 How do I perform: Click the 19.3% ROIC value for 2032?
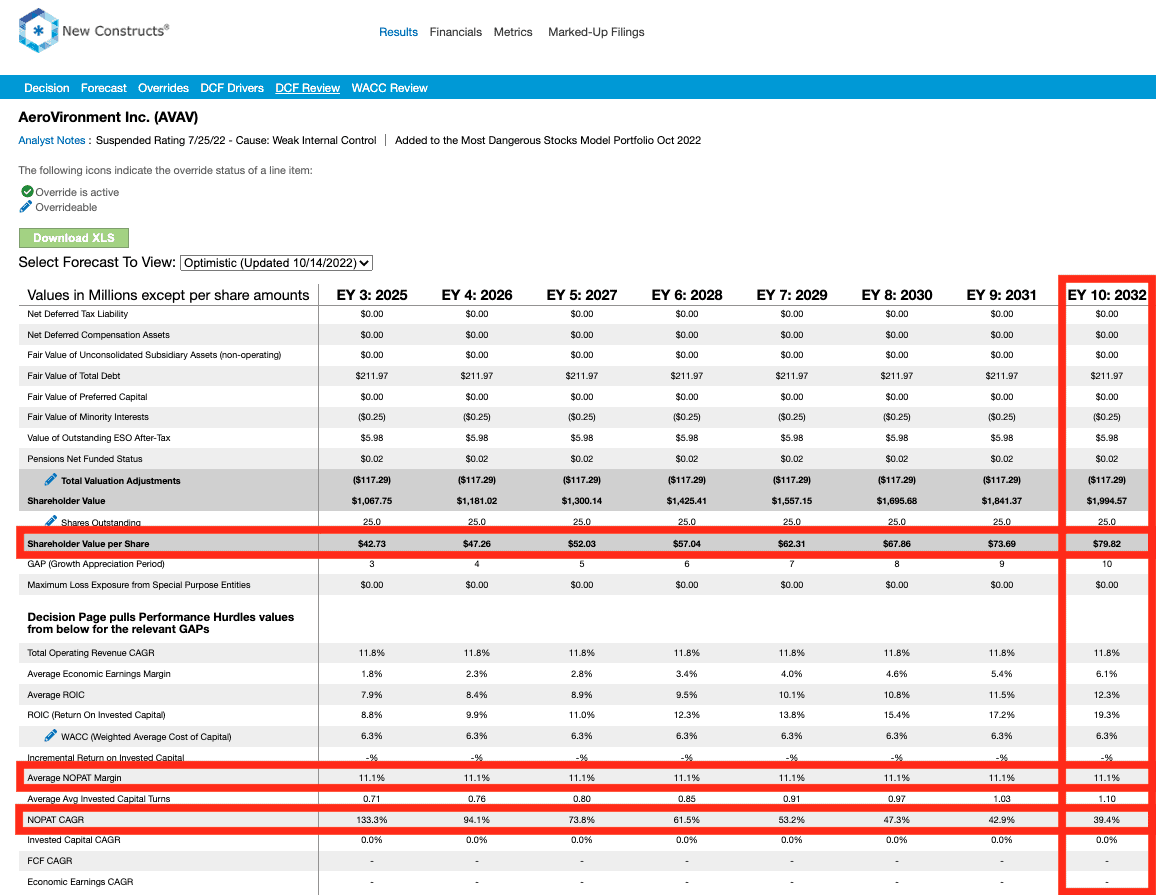point(1107,715)
